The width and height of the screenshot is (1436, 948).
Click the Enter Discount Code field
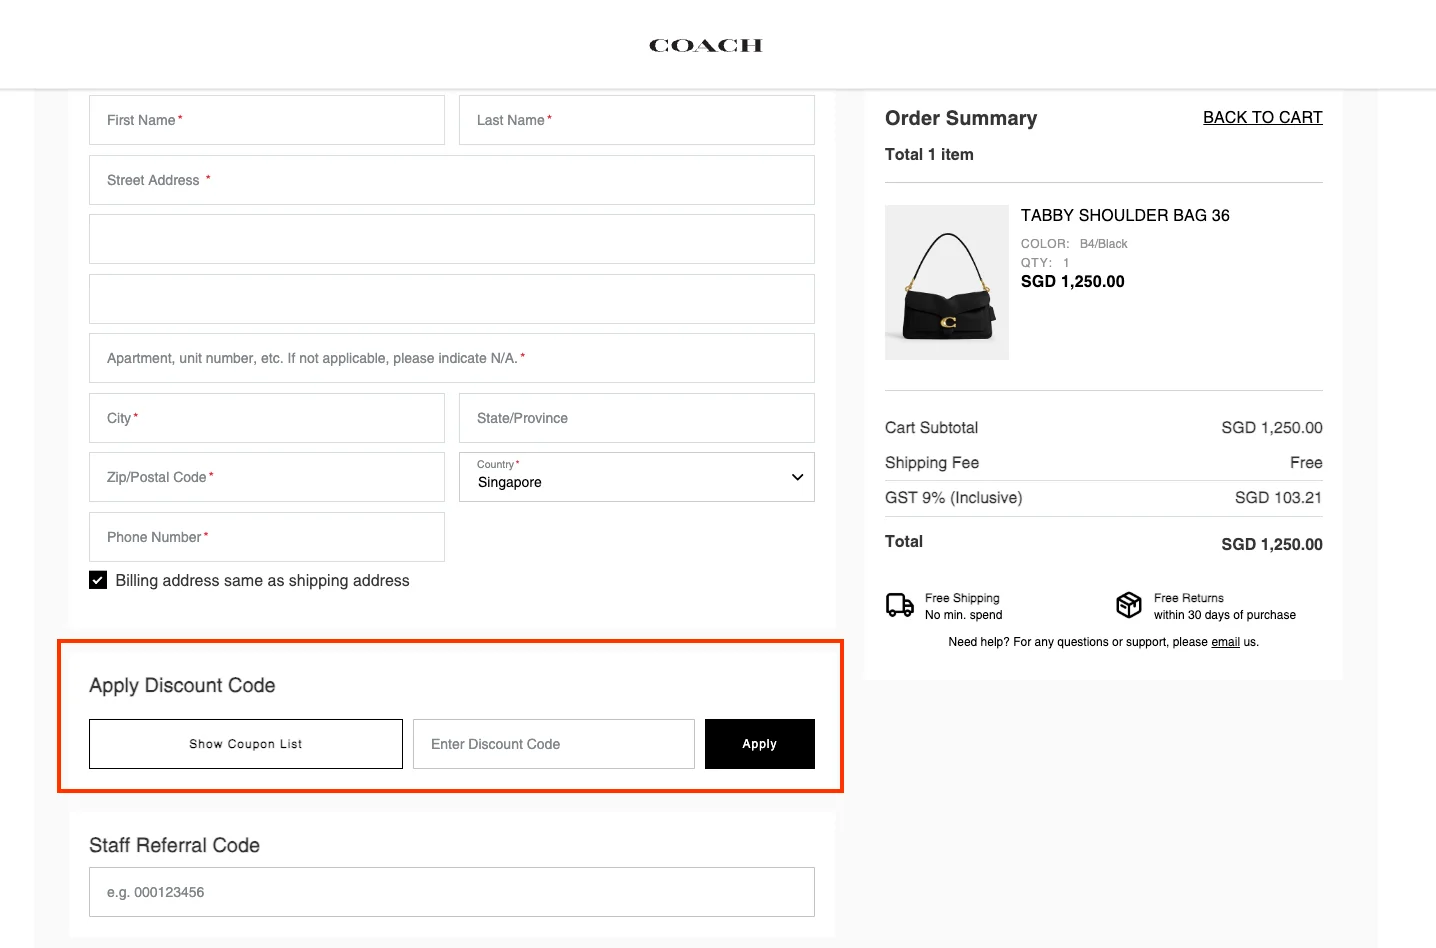tap(554, 744)
